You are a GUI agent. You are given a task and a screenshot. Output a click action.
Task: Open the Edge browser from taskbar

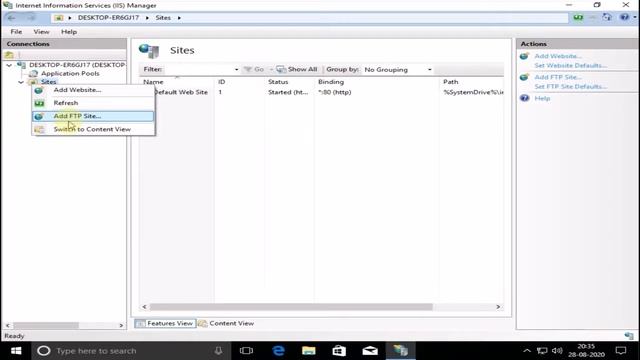[278, 351]
